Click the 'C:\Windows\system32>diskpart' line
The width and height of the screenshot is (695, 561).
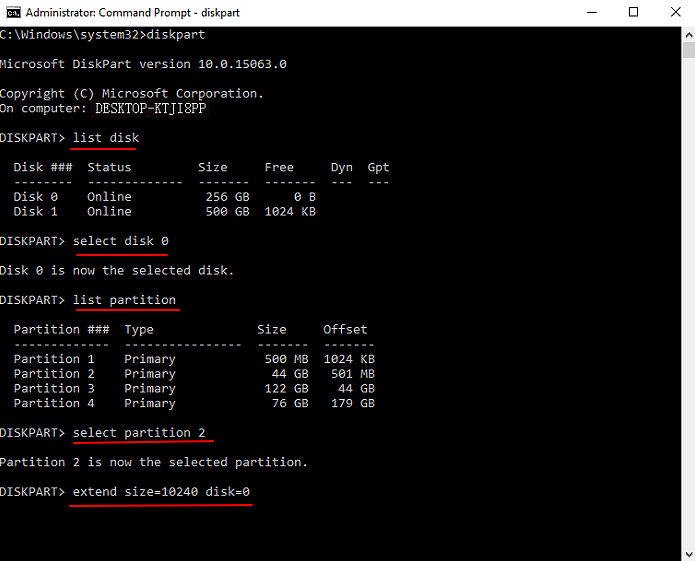[102, 35]
